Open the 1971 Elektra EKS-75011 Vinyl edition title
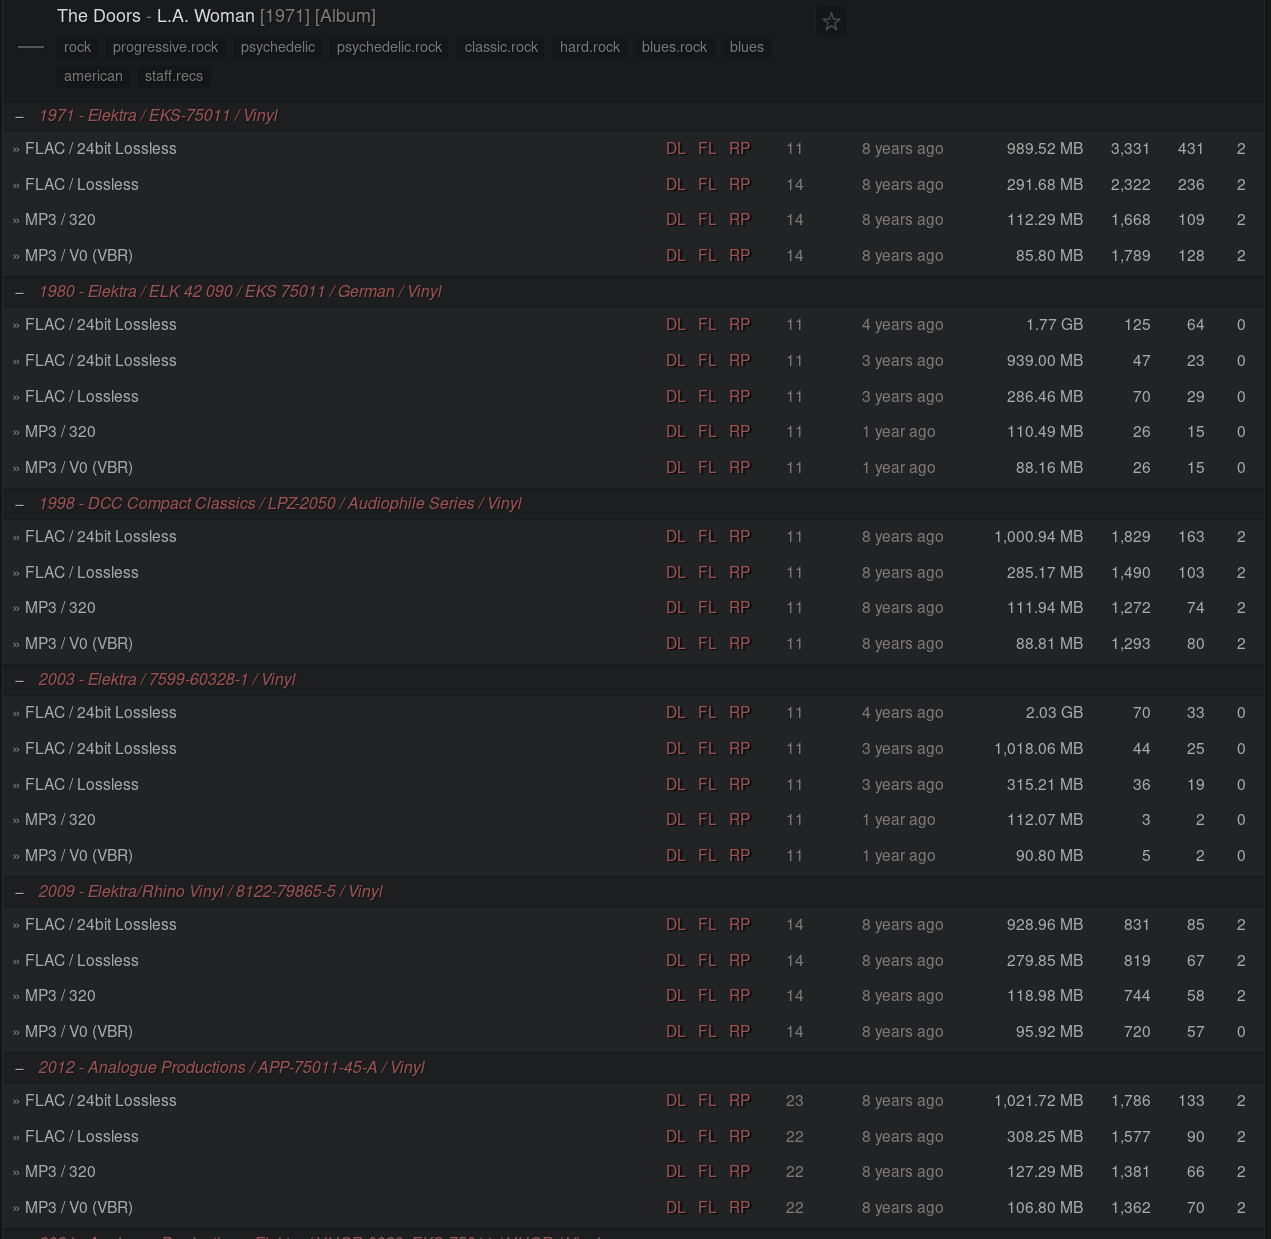Image resolution: width=1271 pixels, height=1239 pixels. click(x=158, y=116)
